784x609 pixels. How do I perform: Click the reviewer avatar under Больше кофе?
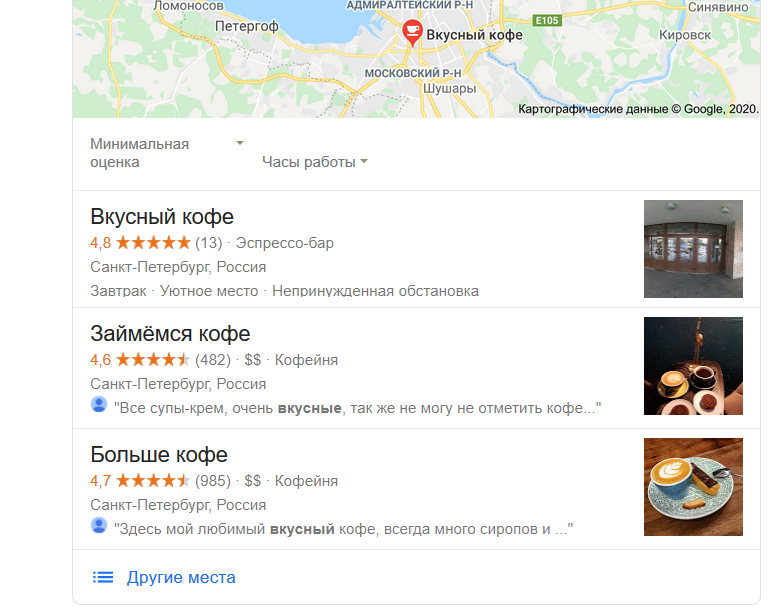coord(99,526)
